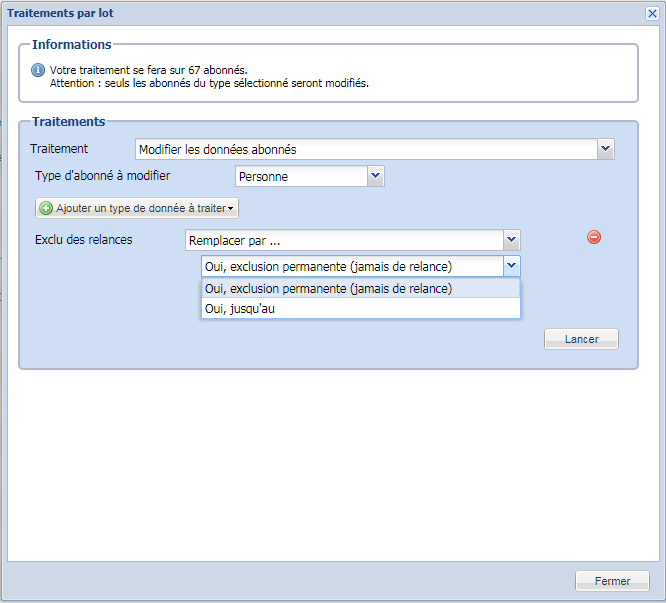The image size is (666, 603).
Task: Collapse the exclusion value dropdown arrow
Action: pyautogui.click(x=511, y=266)
